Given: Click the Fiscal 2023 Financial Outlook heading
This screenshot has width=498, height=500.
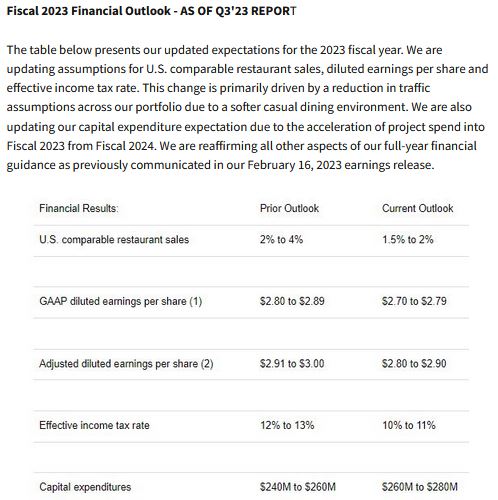Looking at the screenshot, I should [151, 11].
